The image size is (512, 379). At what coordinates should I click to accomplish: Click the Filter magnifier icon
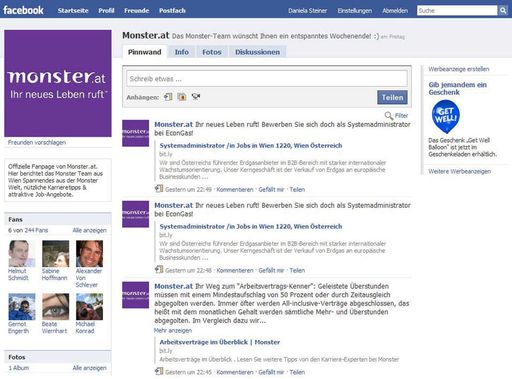[x=389, y=116]
